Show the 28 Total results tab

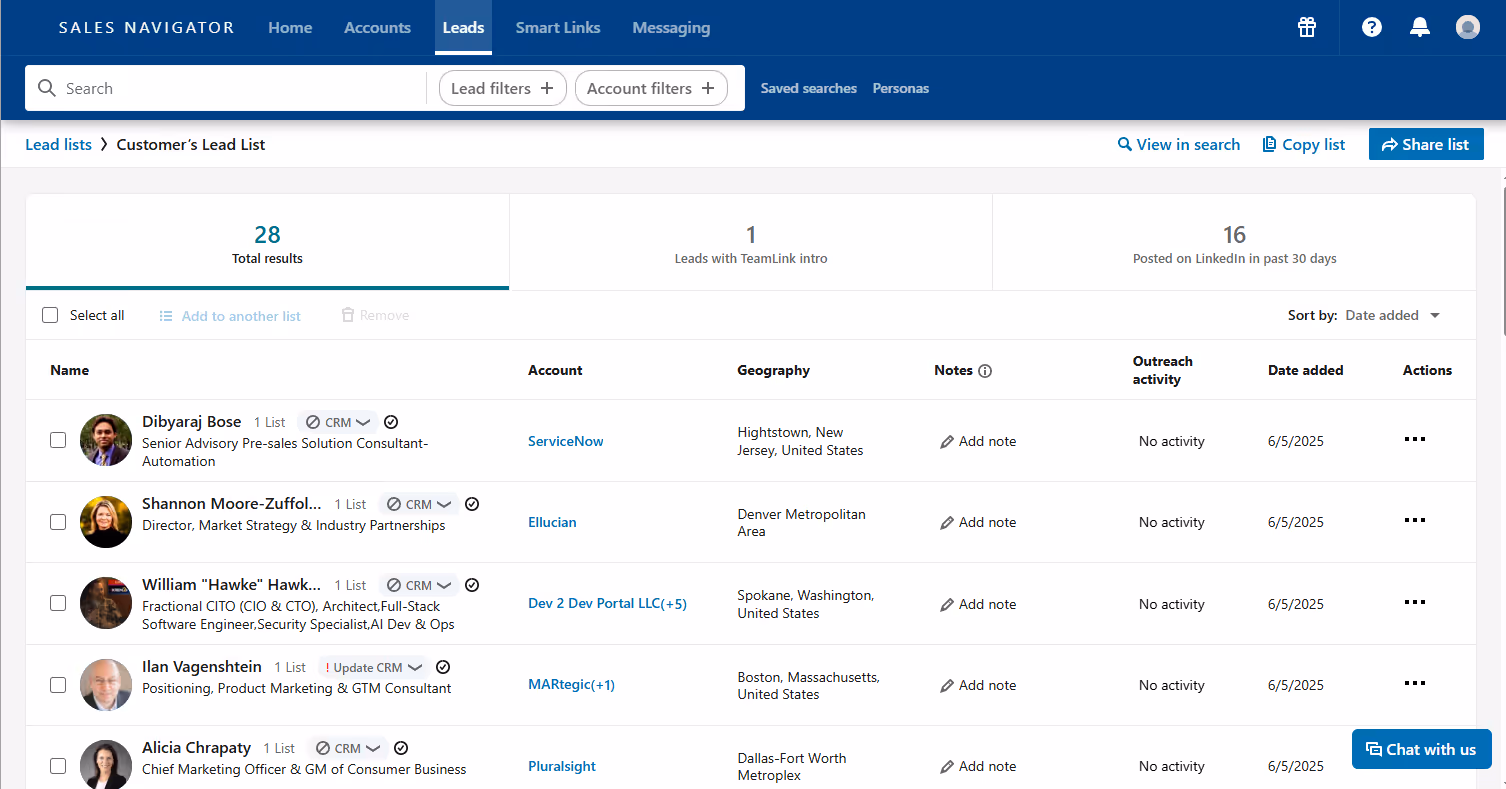(x=267, y=243)
